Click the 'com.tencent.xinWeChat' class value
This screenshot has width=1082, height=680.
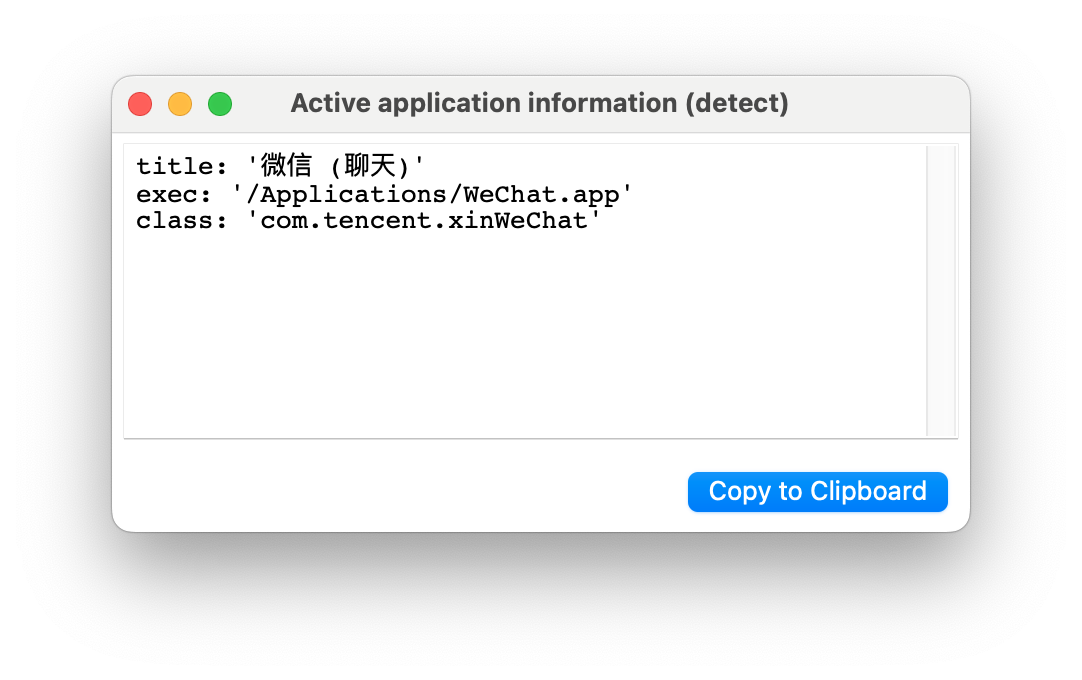pos(425,221)
